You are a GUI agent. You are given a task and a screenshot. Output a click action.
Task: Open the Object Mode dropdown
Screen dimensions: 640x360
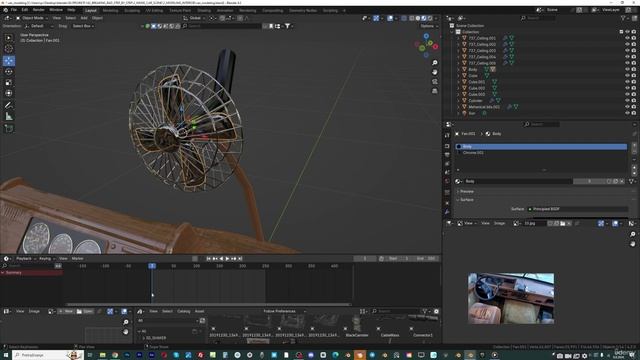coord(32,18)
